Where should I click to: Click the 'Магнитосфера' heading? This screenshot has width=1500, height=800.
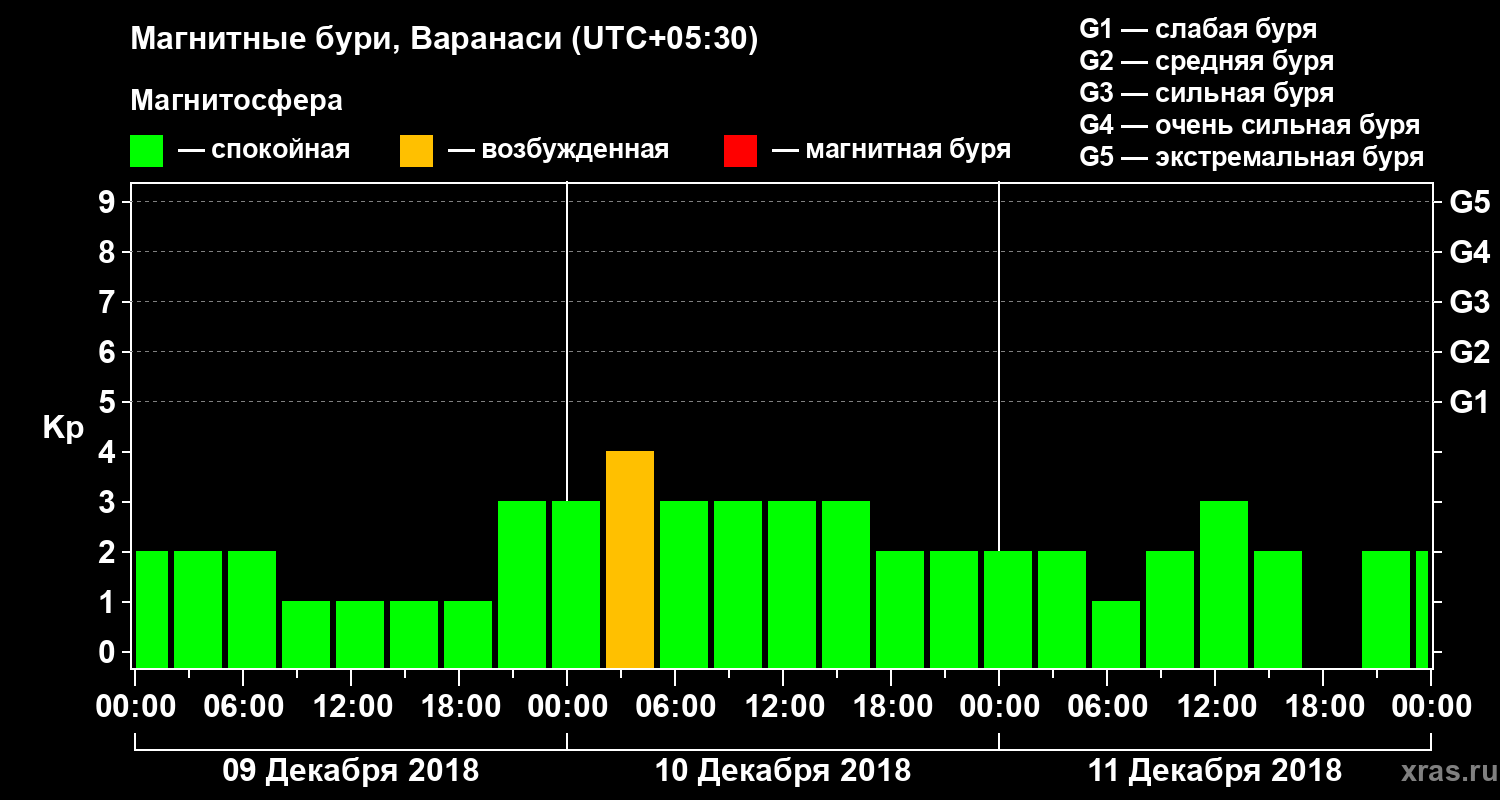point(236,101)
